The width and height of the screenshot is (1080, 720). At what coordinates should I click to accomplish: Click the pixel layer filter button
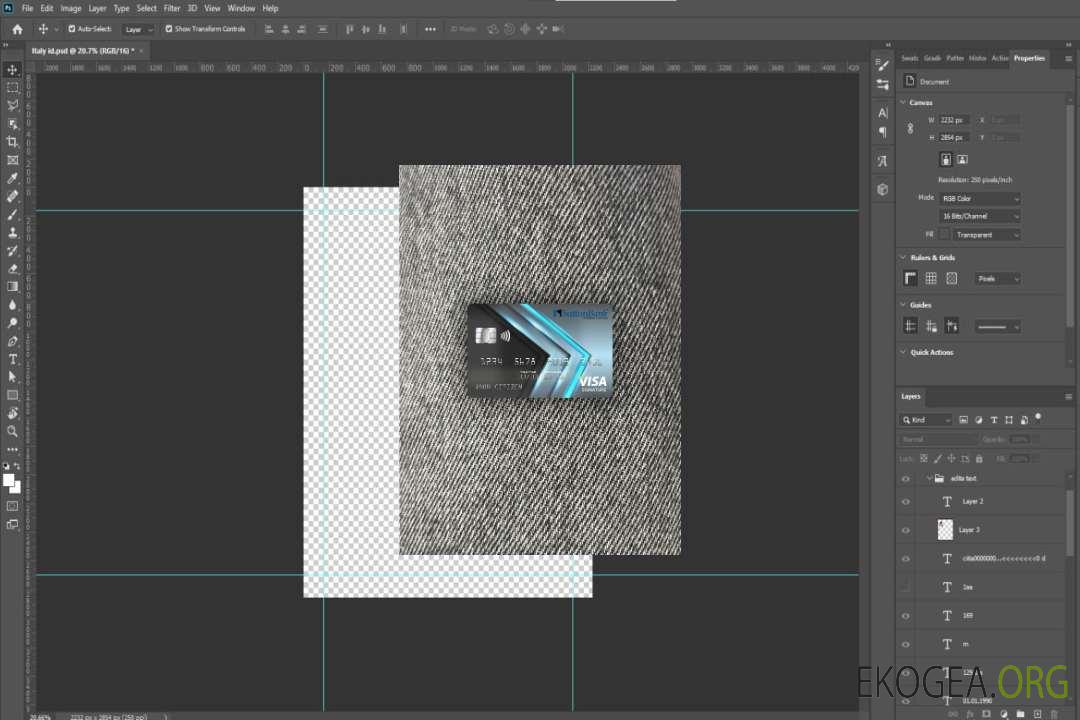[963, 420]
